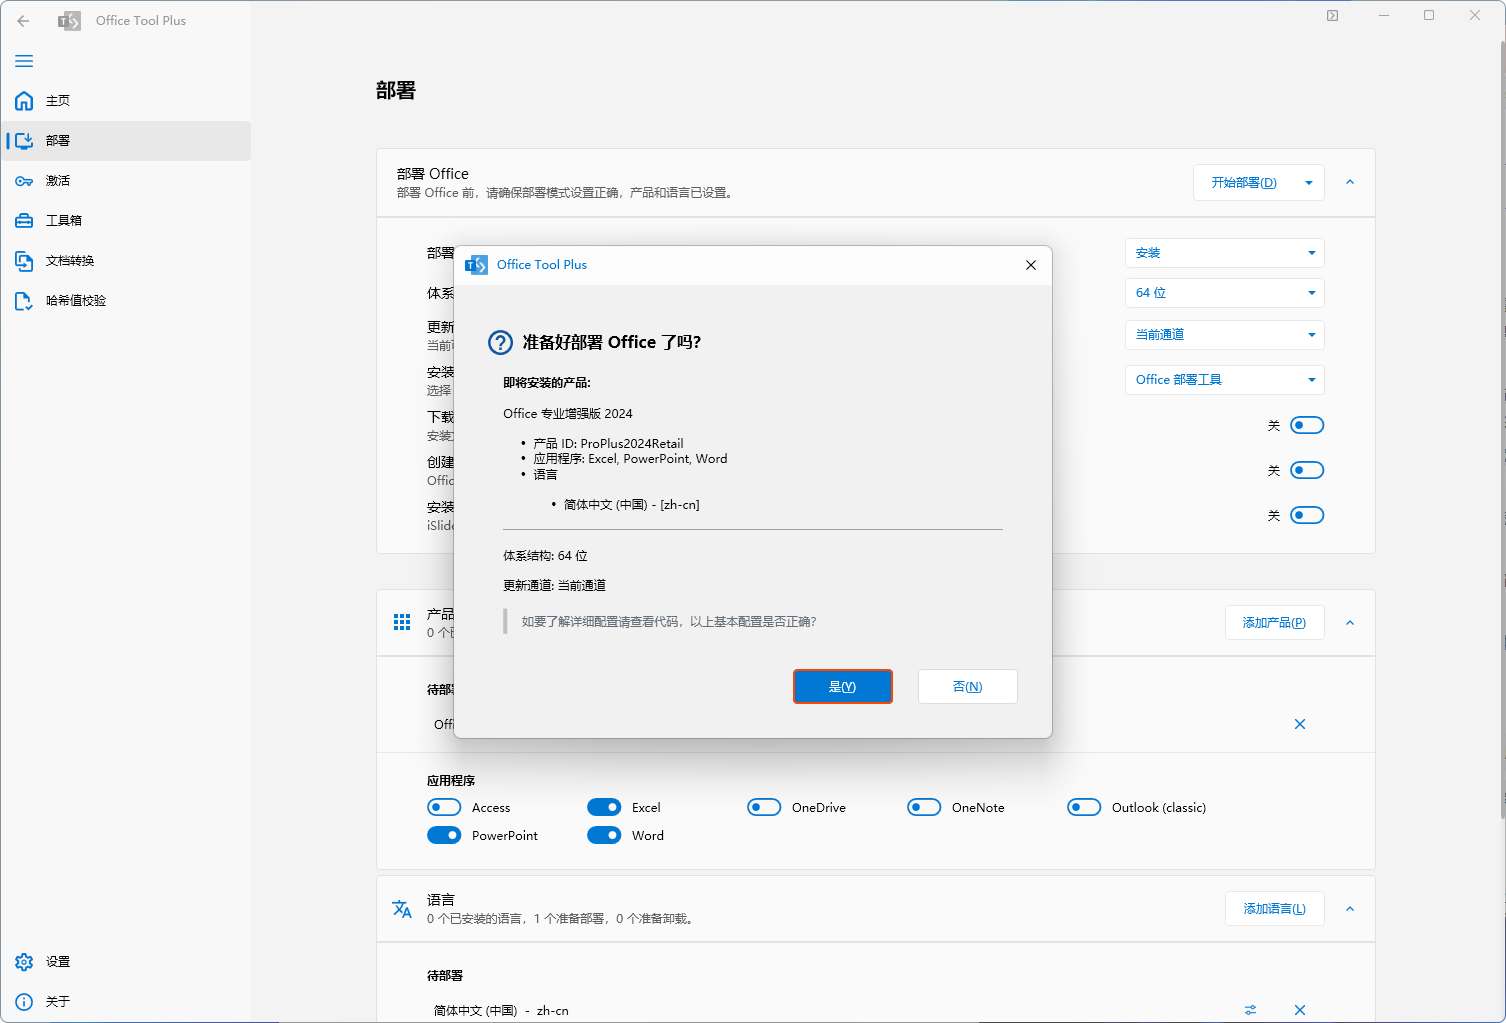Toggle the third 关 switch

click(1307, 516)
